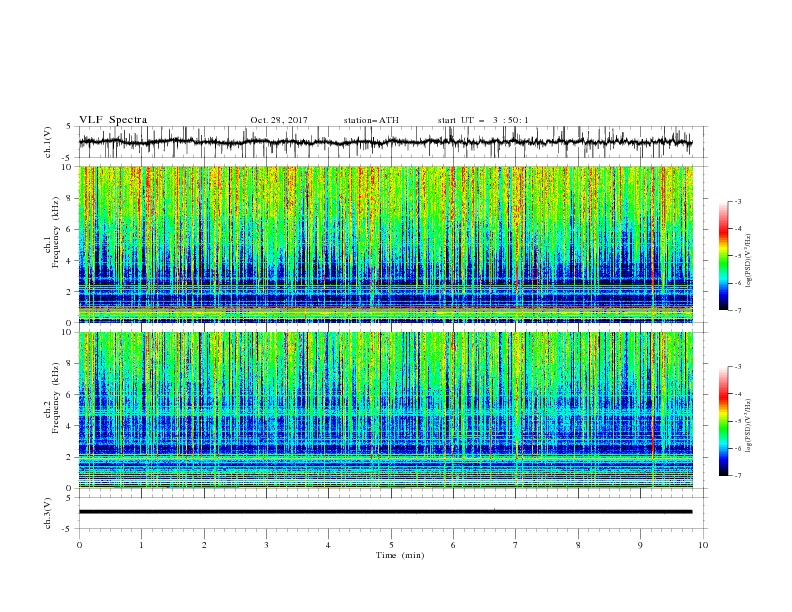The width and height of the screenshot is (792, 612).
Task: Click the "7" tick on the time axis
Action: [x=515, y=545]
